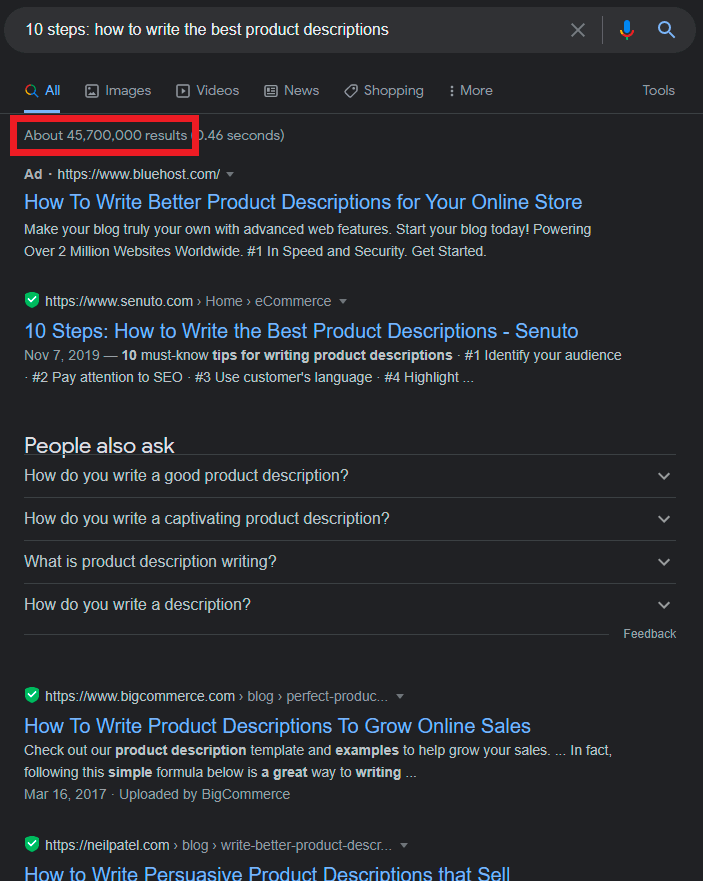This screenshot has width=703, height=881.
Task: Click the magnifying glass search icon
Action: coord(667,30)
